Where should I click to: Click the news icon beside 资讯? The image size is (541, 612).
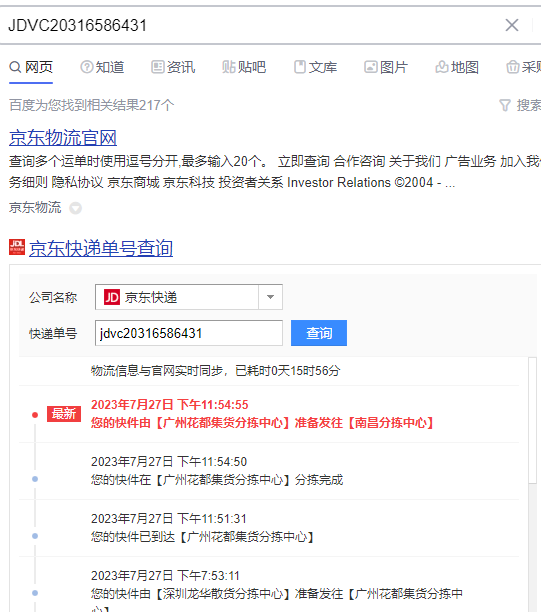158,67
